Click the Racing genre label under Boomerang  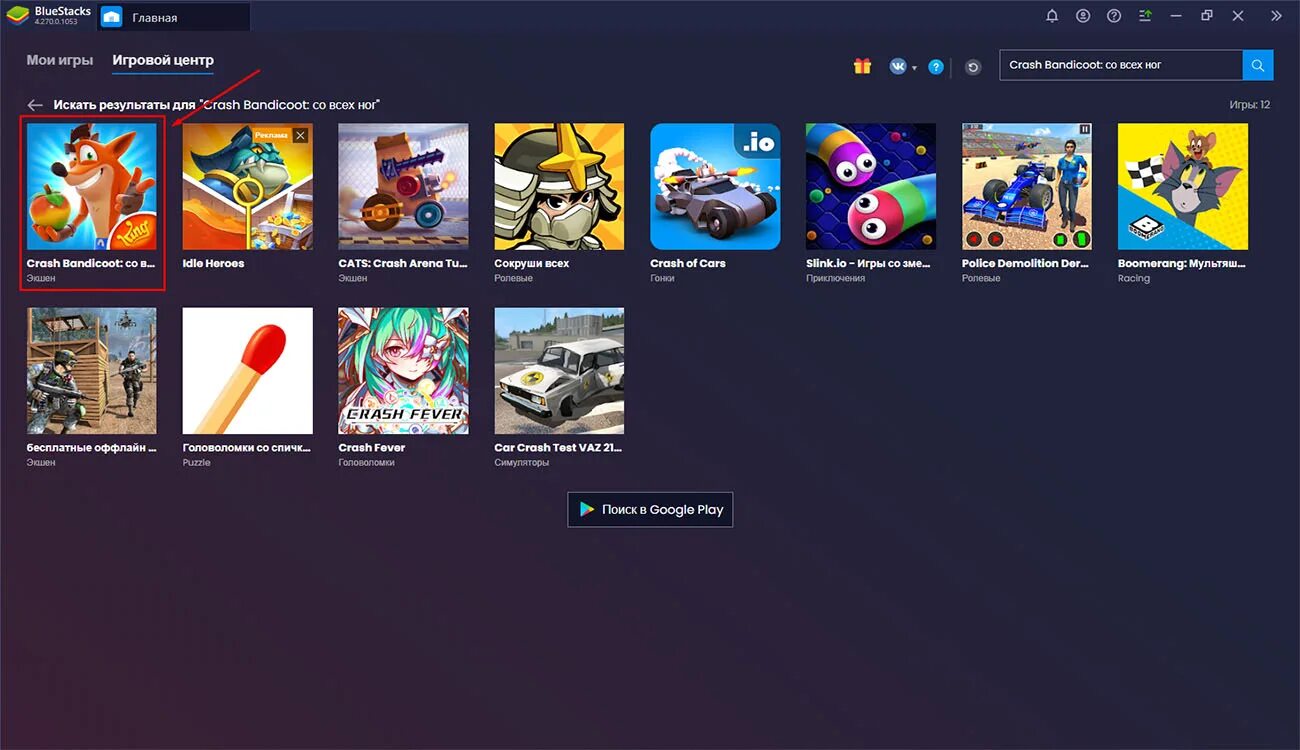pos(1134,279)
